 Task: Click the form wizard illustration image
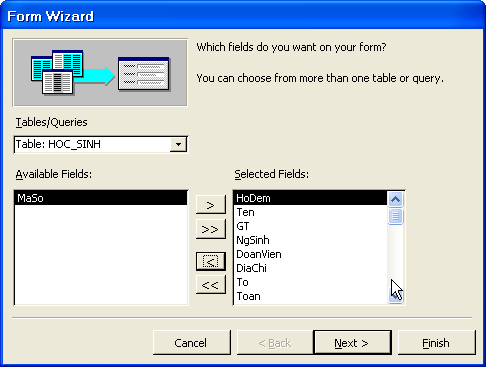[x=100, y=72]
